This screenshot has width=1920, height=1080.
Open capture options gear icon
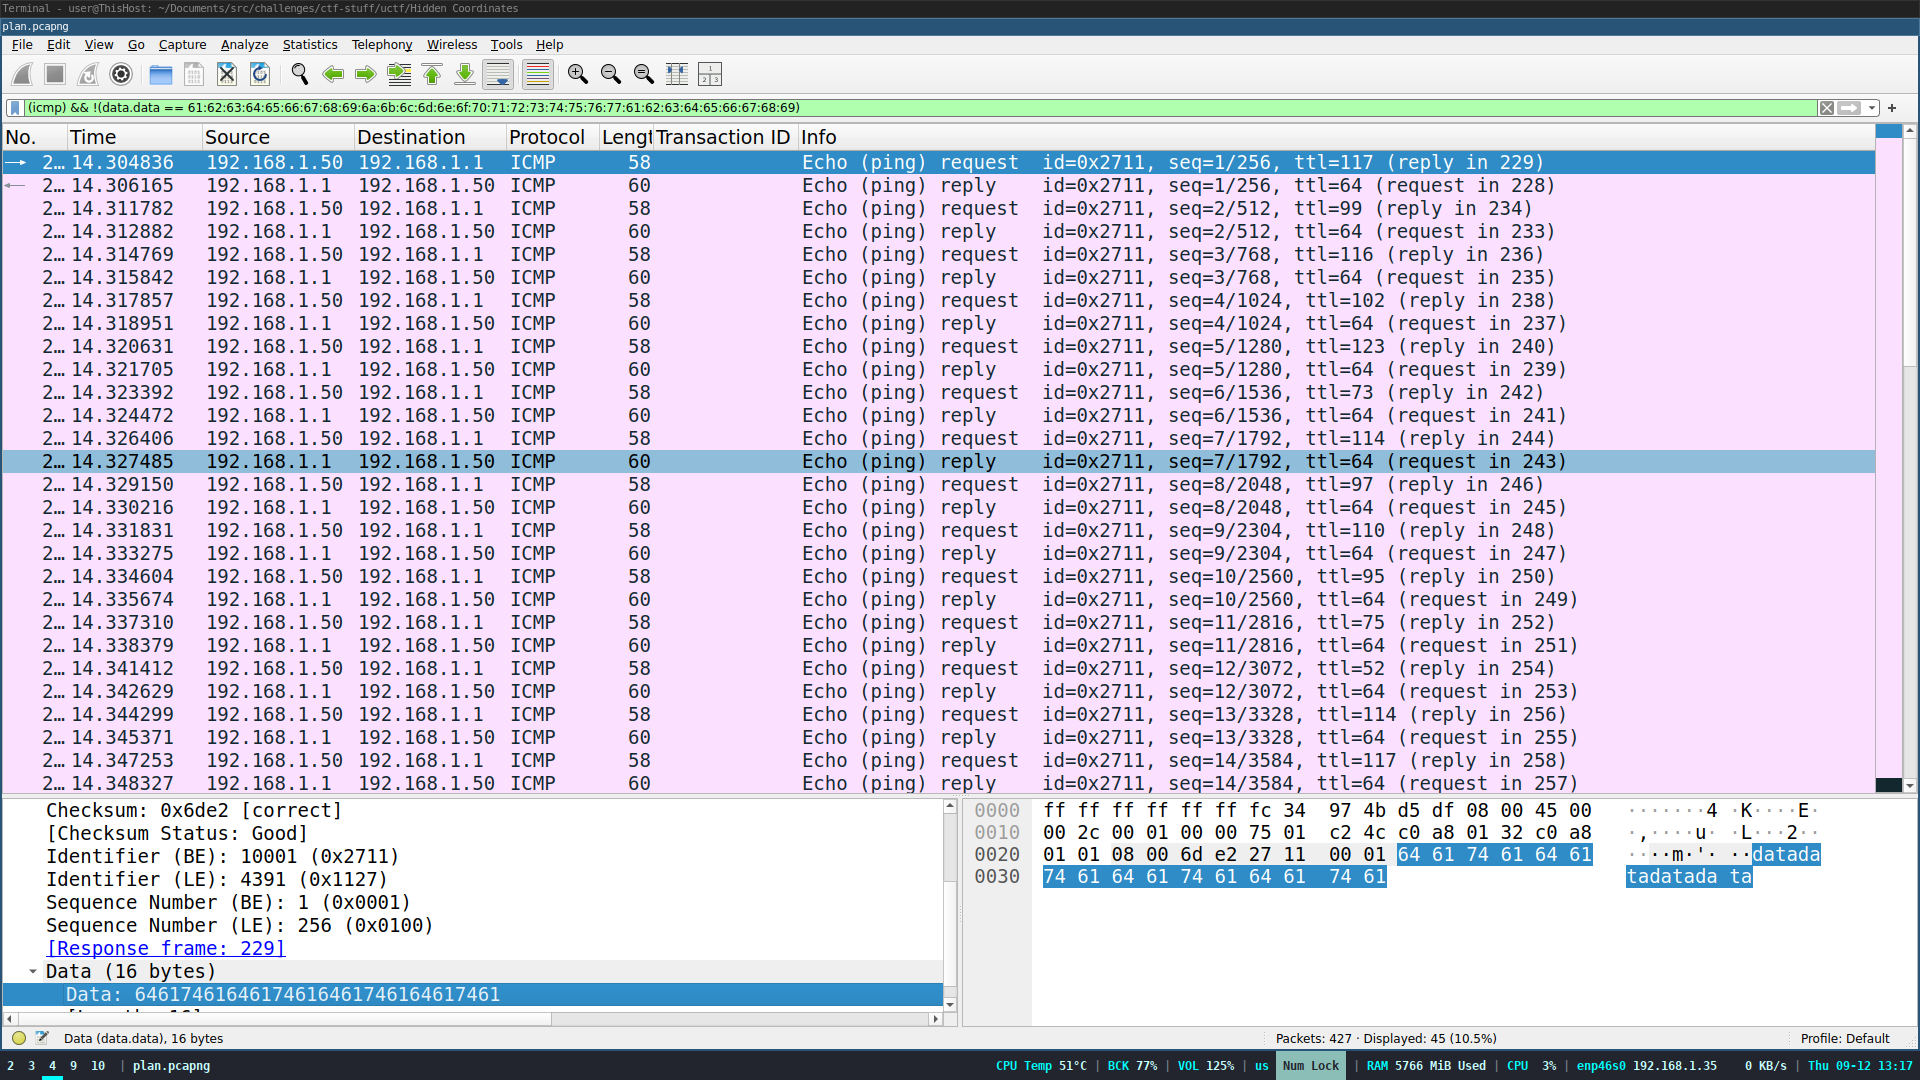(121, 74)
